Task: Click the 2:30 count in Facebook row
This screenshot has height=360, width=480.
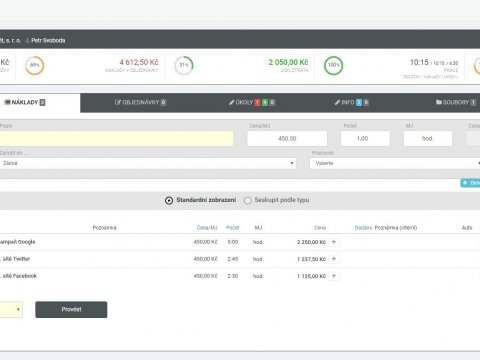Action: click(233, 276)
